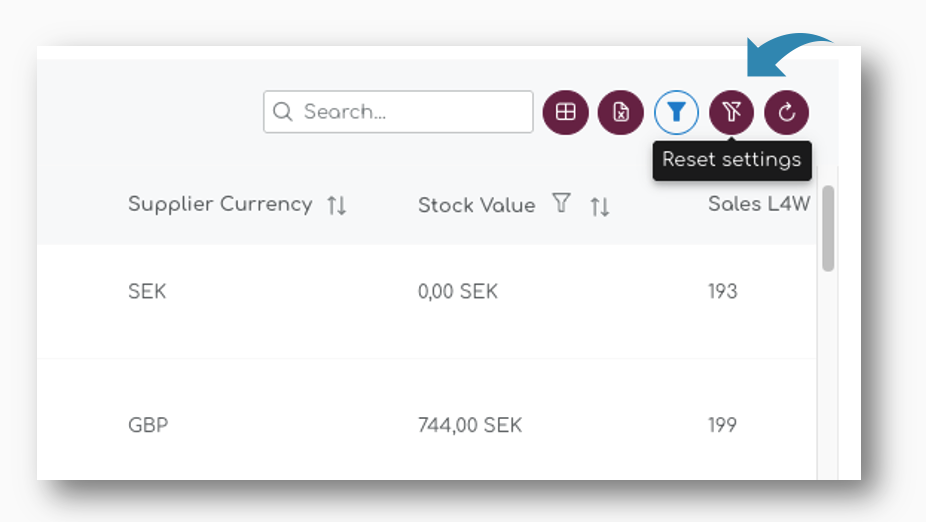The height and width of the screenshot is (522, 926).
Task: Click the 193 Sales L4W cell
Action: (722, 292)
